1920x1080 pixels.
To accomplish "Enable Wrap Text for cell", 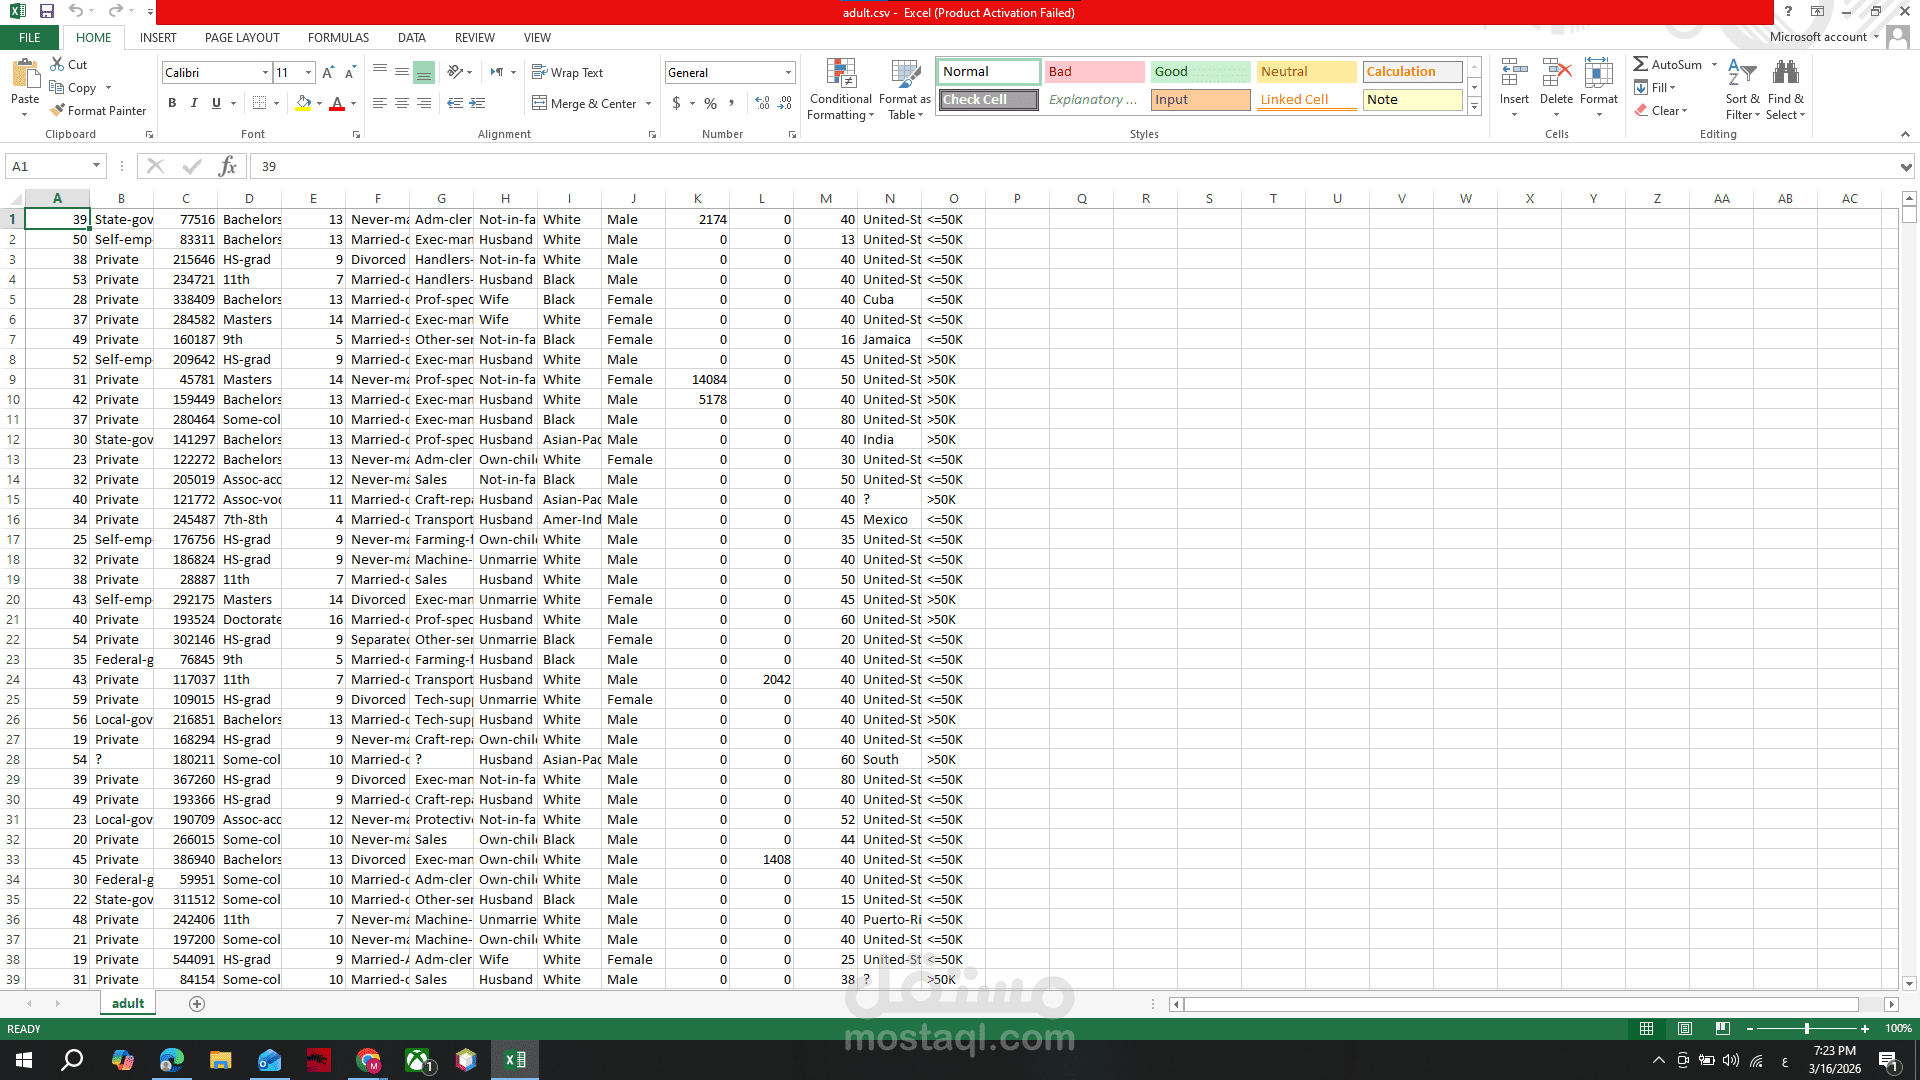I will click(567, 72).
